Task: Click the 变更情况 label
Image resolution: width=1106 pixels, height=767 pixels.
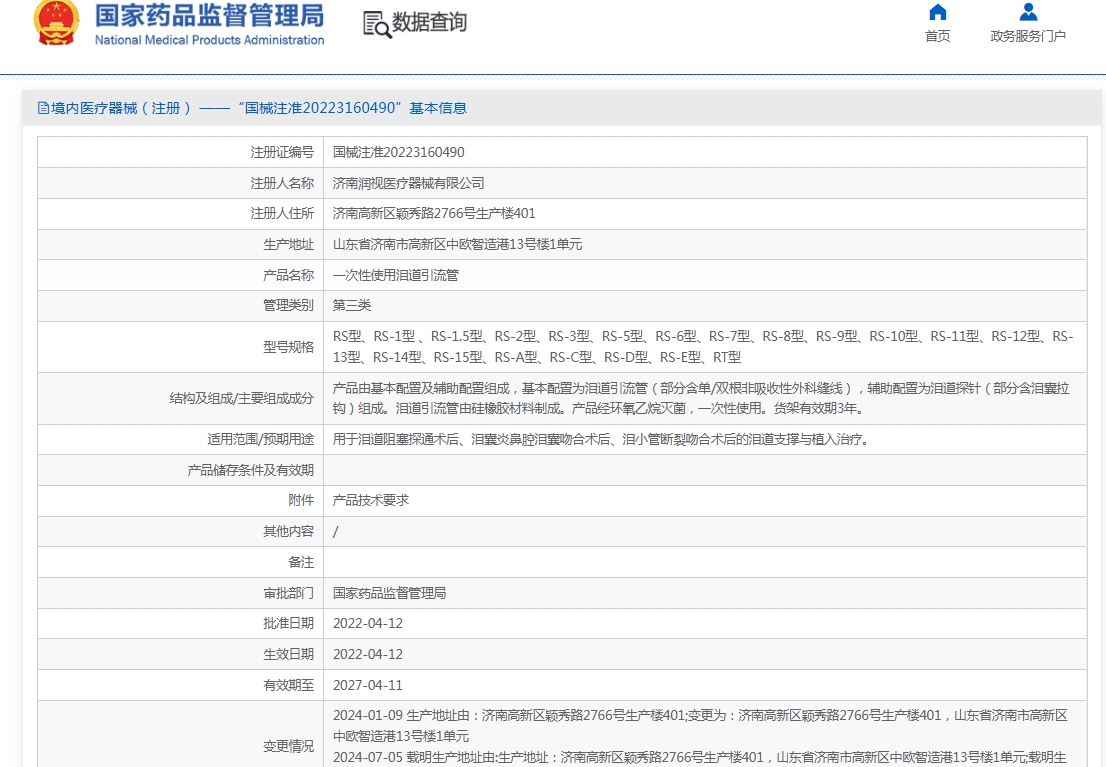Action: point(288,747)
